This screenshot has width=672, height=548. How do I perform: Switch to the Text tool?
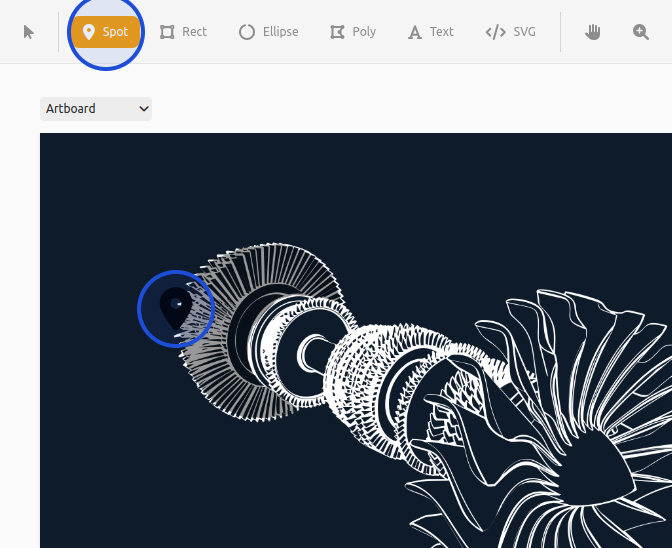[x=431, y=32]
